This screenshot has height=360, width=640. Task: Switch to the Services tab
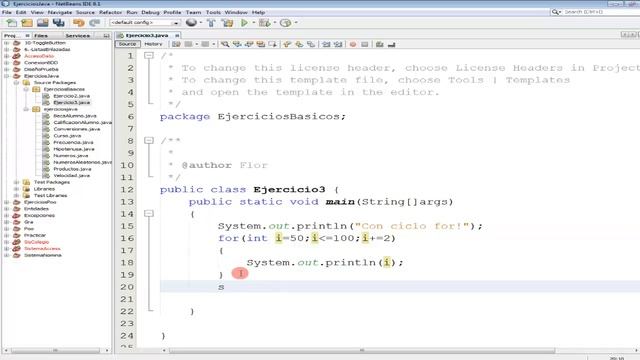[x=78, y=36]
